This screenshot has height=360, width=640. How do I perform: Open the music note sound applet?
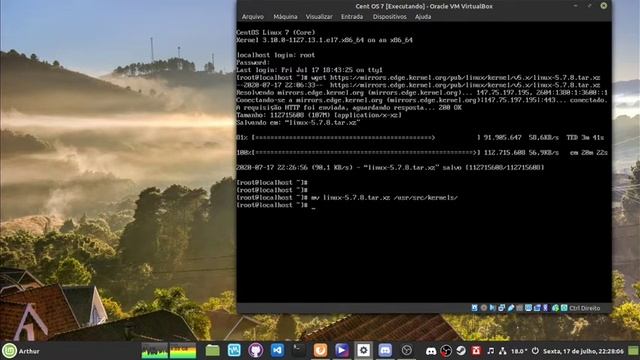[491, 351]
